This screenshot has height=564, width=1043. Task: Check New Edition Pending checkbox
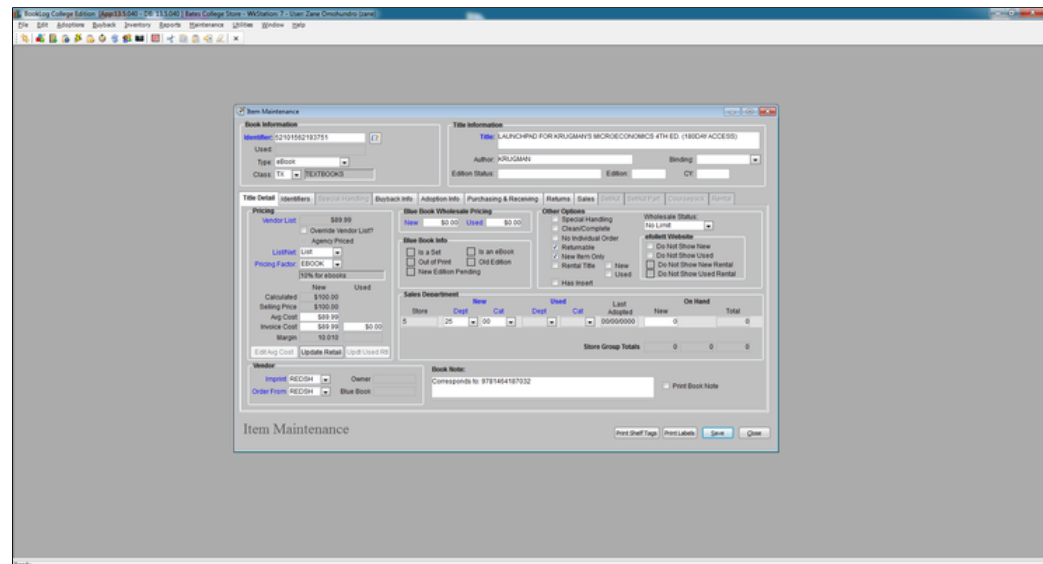click(x=410, y=272)
